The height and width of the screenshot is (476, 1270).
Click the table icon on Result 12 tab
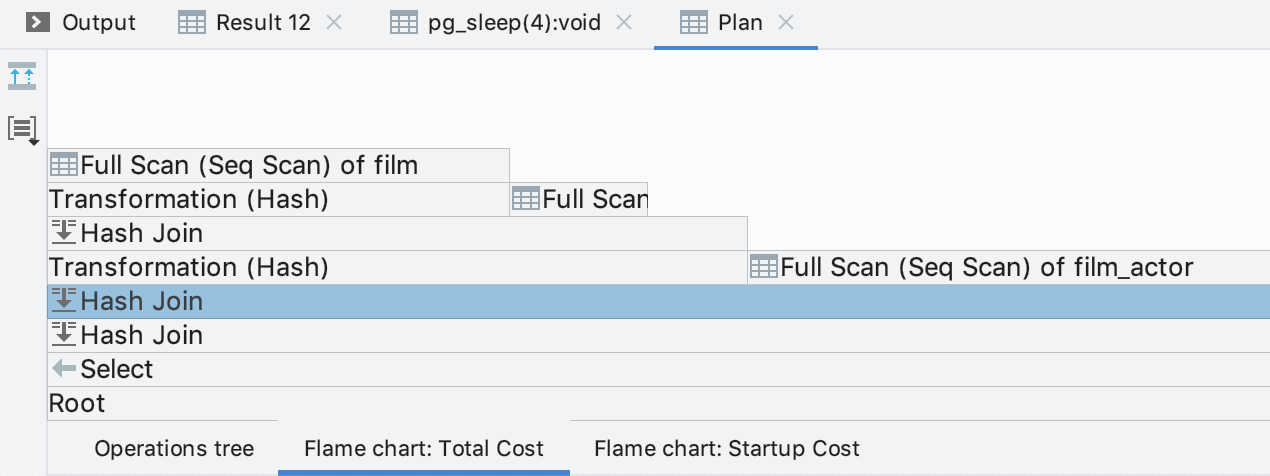[192, 22]
